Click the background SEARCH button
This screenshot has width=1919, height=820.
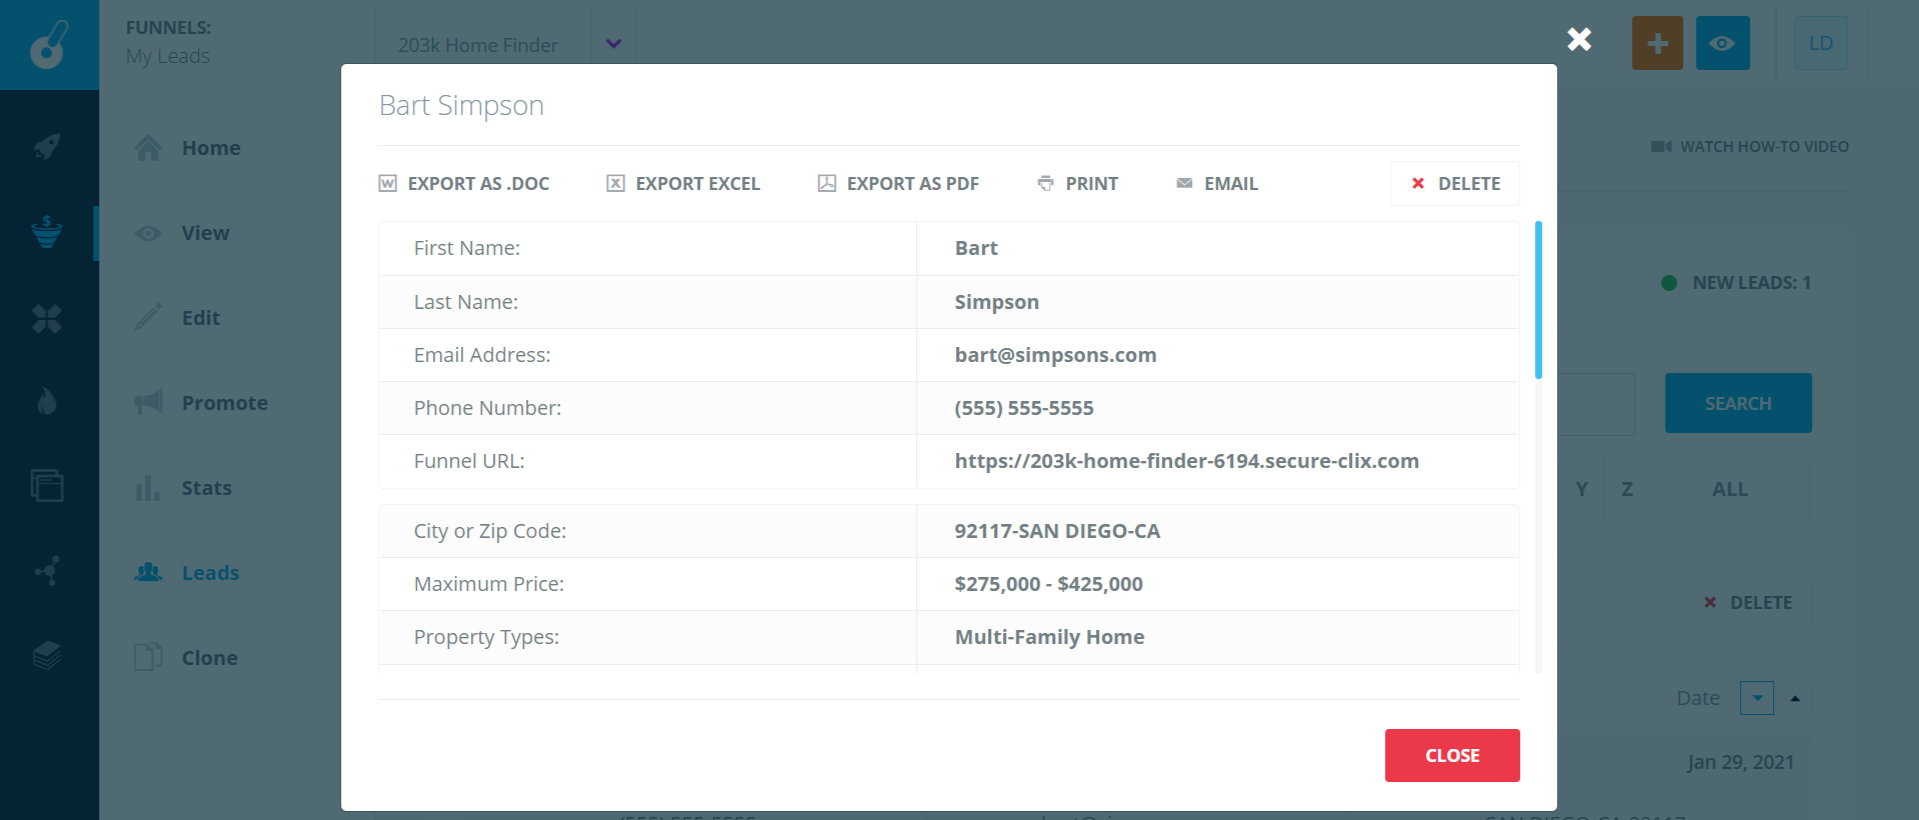click(x=1738, y=403)
